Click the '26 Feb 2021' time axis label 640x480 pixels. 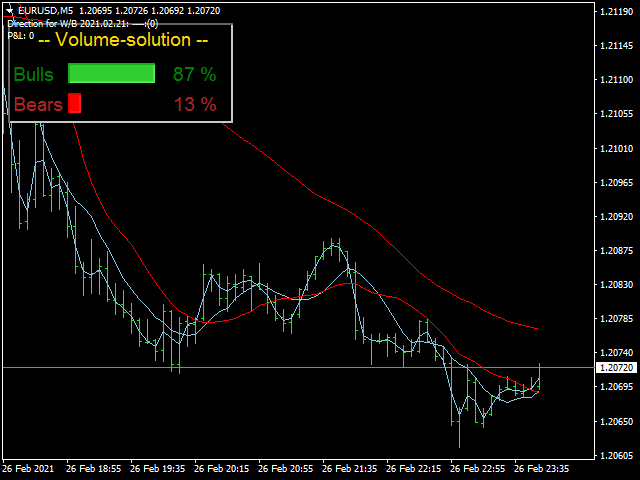pyautogui.click(x=29, y=469)
